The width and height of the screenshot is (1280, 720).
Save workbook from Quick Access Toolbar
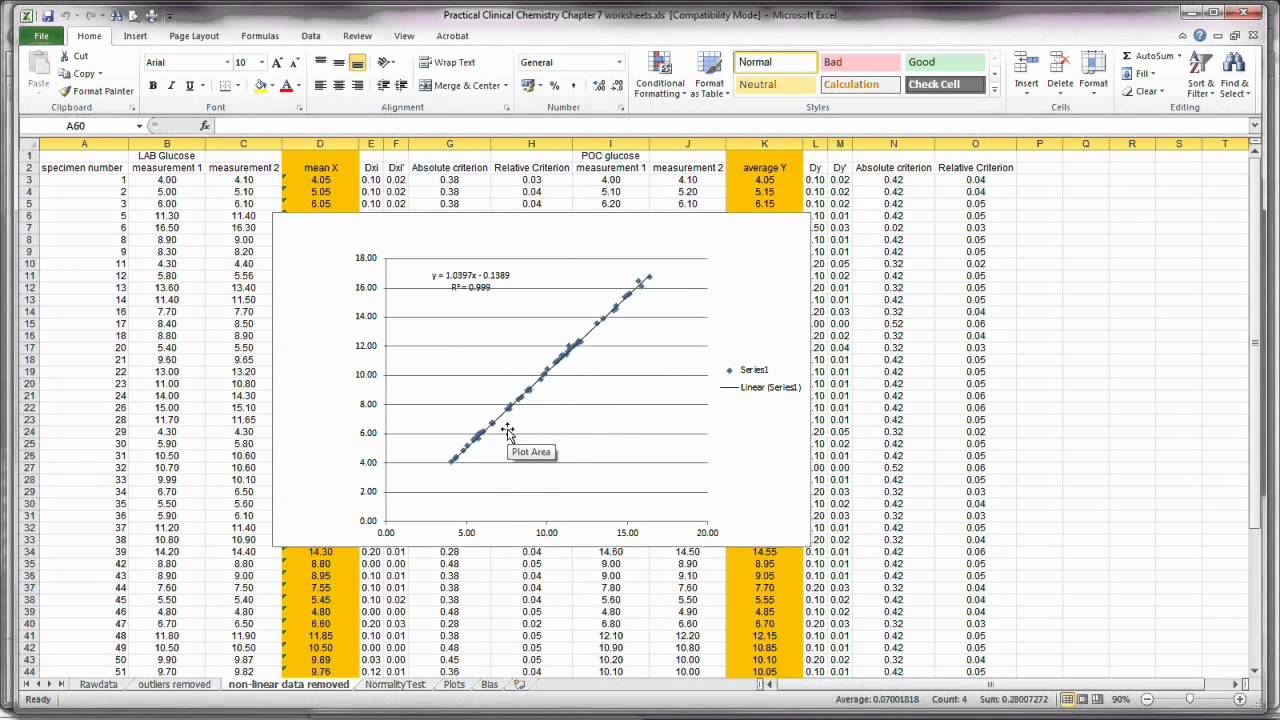[x=47, y=16]
